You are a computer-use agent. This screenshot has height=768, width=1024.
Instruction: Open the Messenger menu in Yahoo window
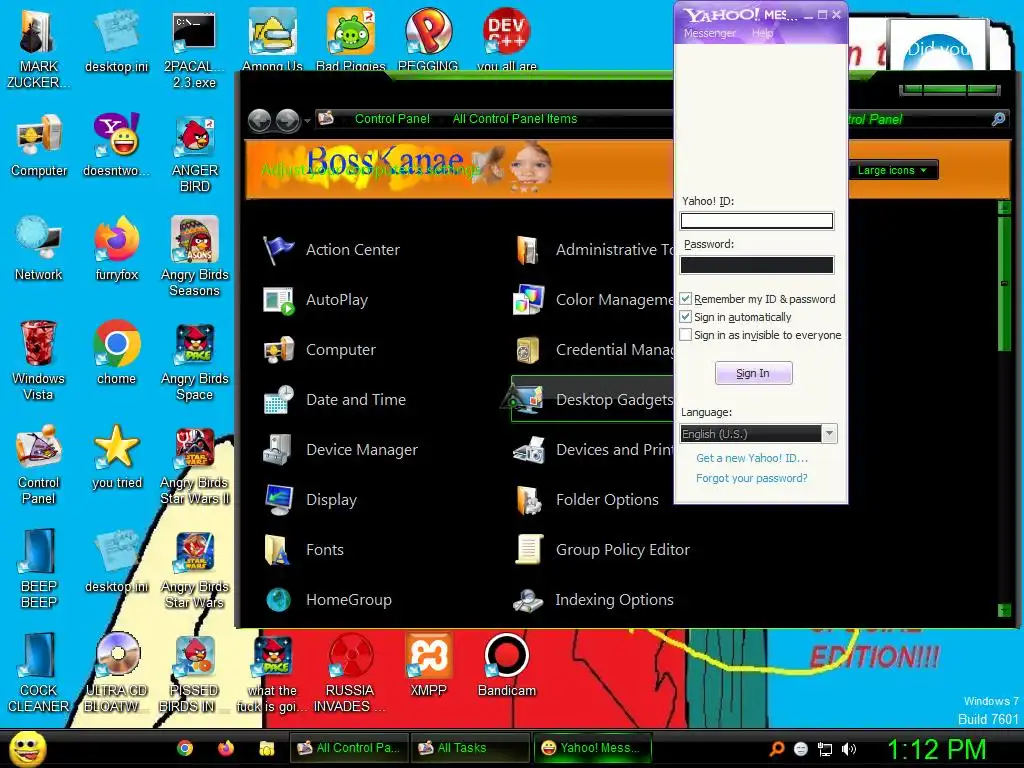tap(710, 33)
